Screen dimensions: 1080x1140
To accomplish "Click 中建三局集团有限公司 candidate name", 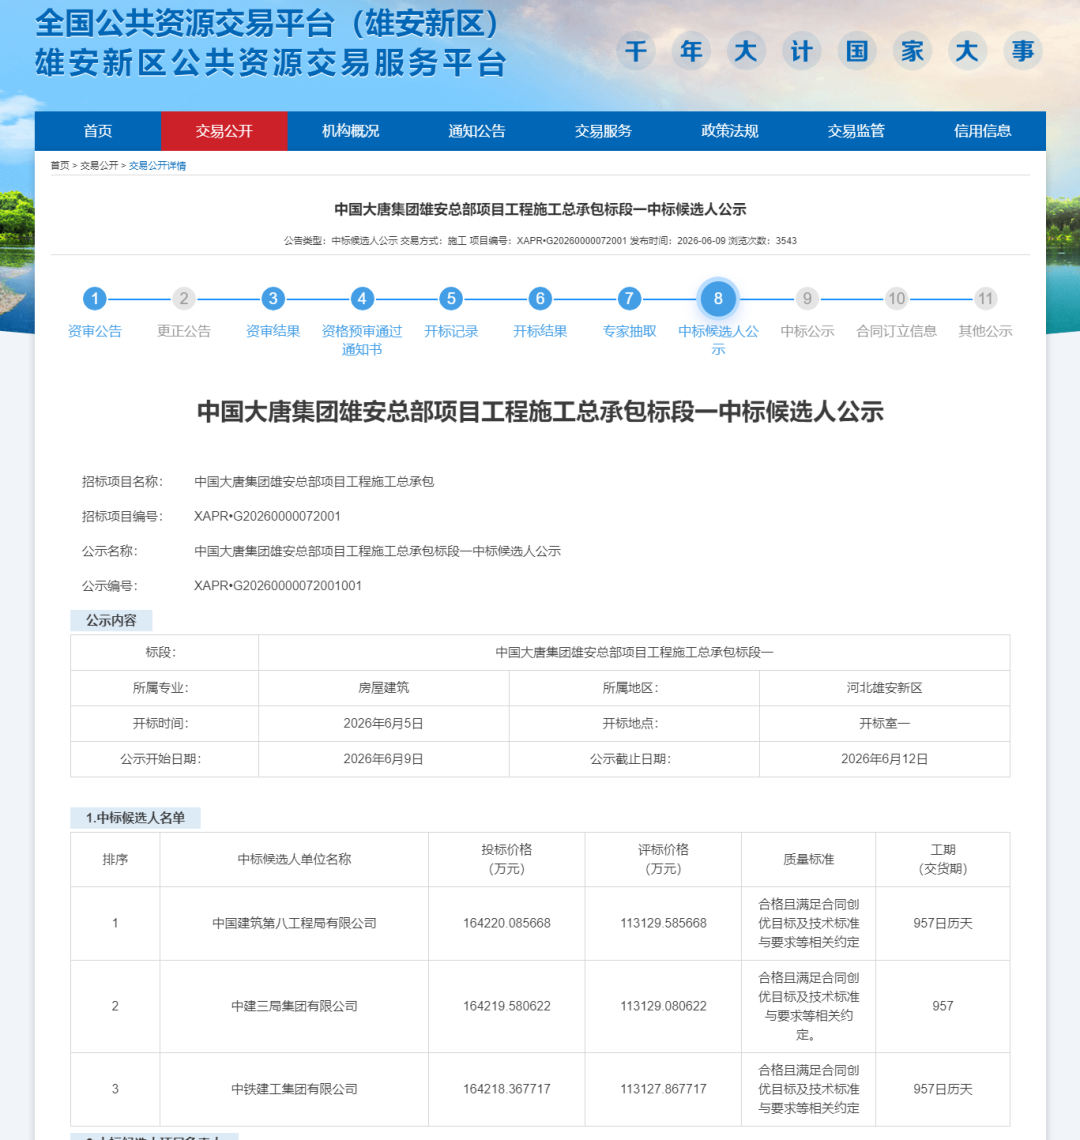I will (x=295, y=1006).
